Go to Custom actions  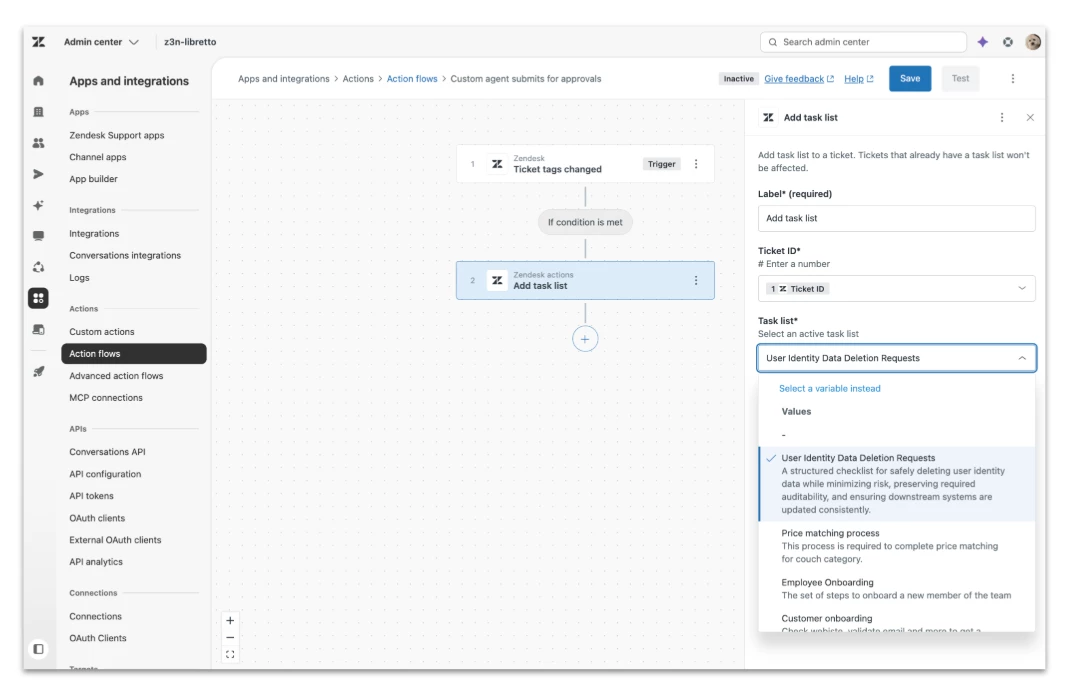click(x=101, y=332)
